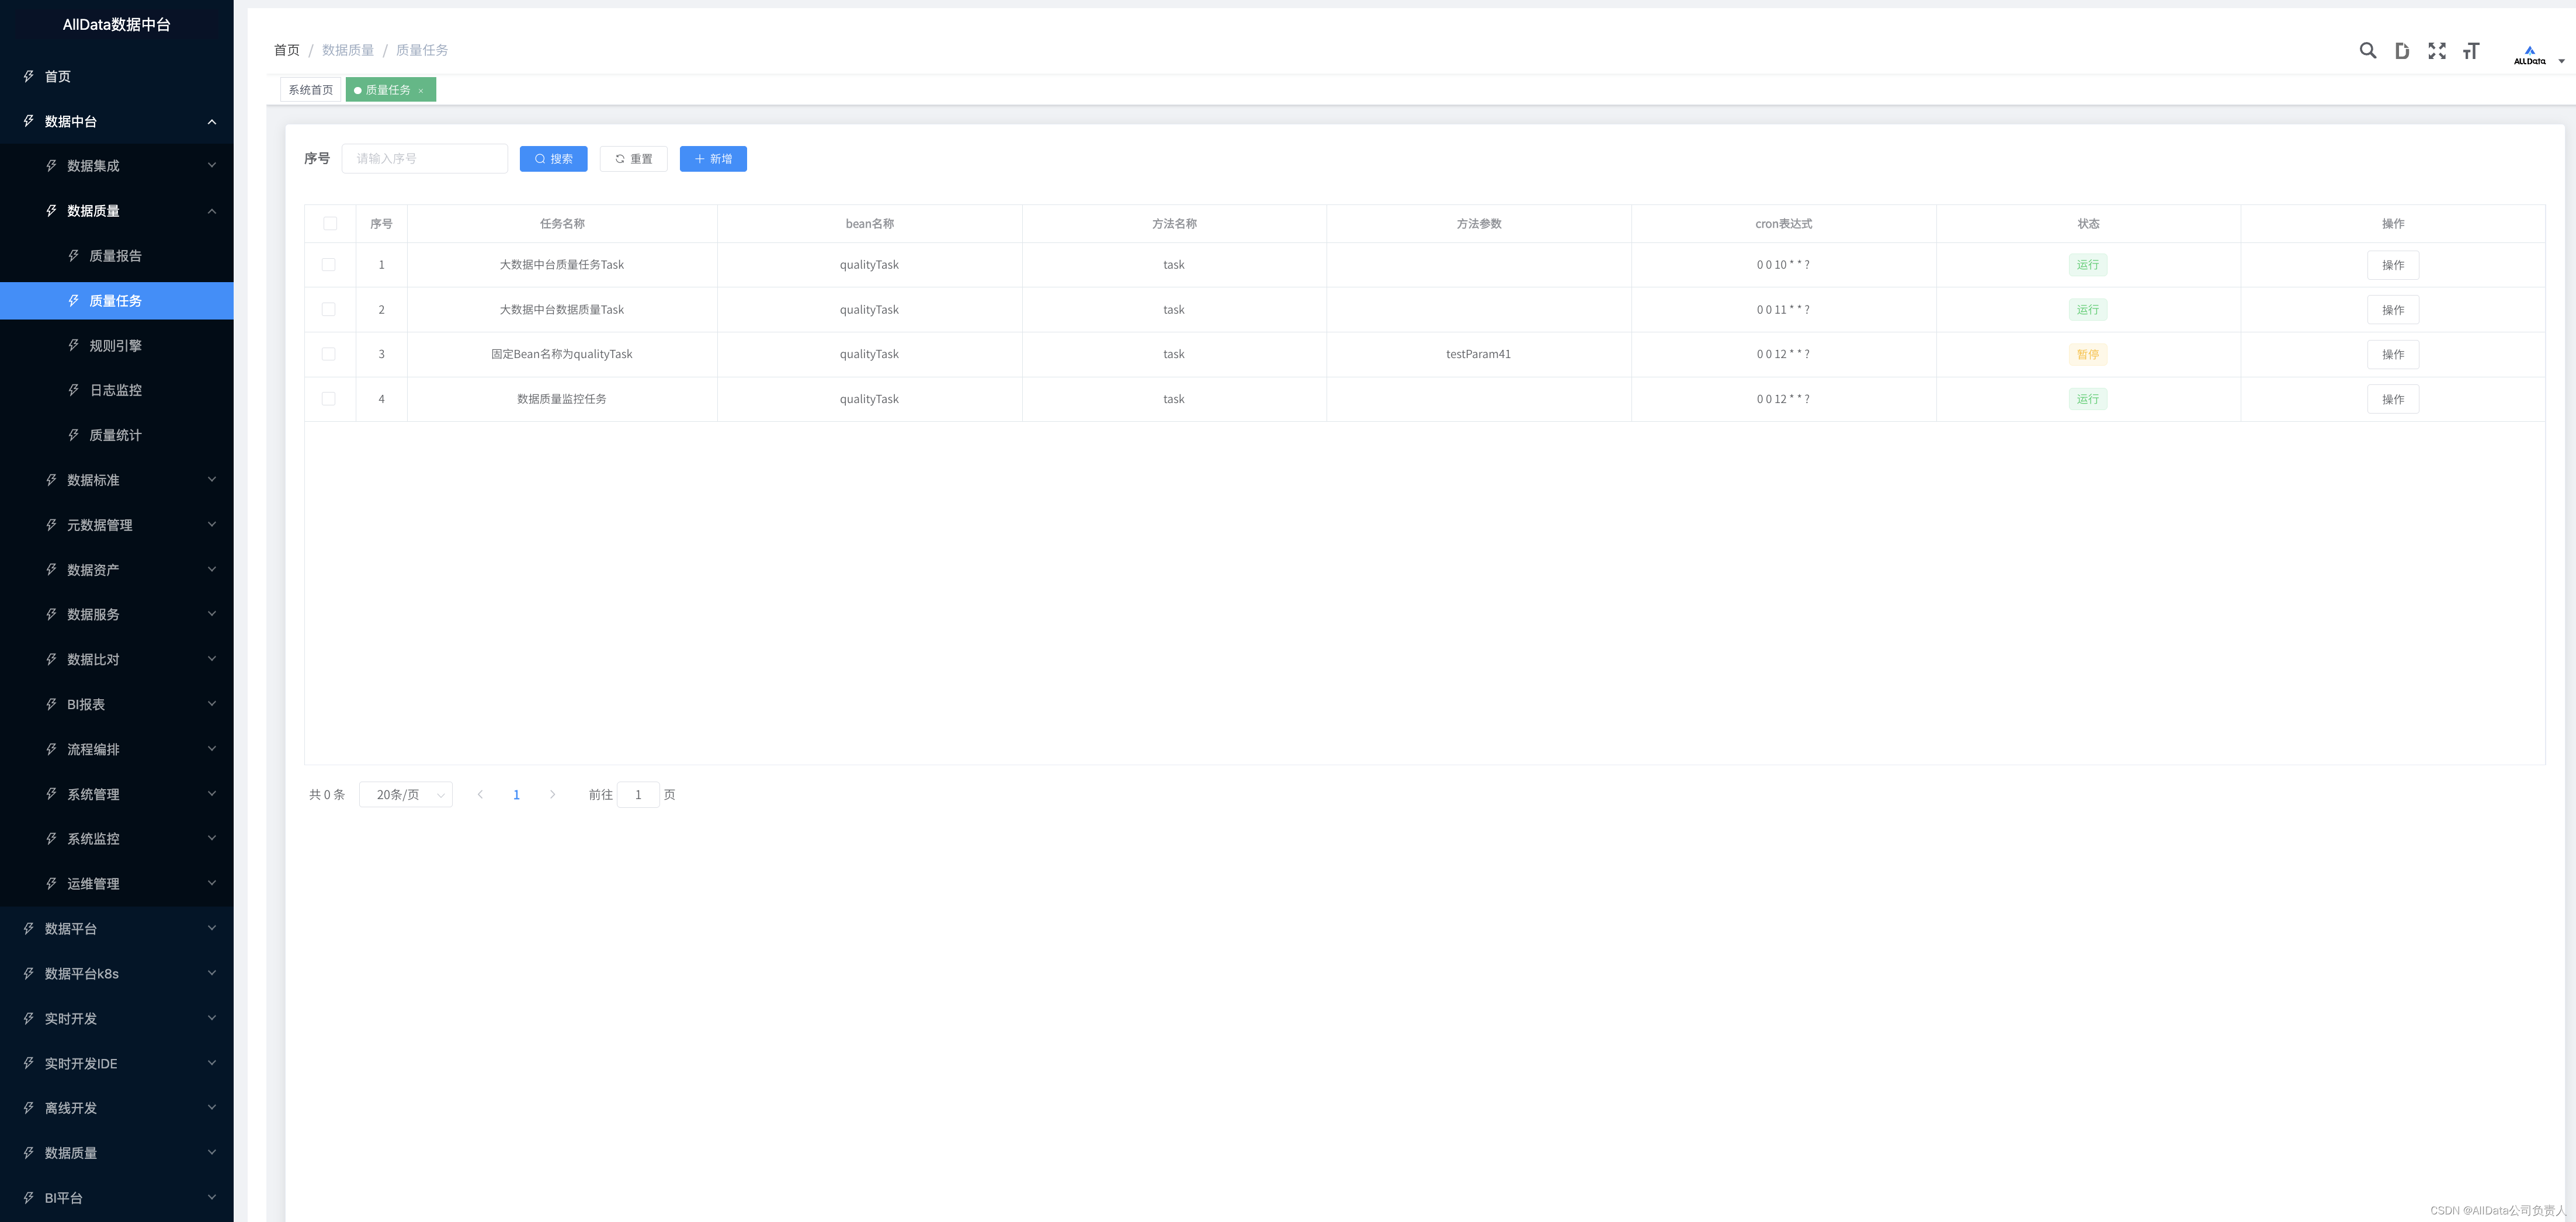
Task: Close the 质量任务 tab
Action: click(421, 91)
